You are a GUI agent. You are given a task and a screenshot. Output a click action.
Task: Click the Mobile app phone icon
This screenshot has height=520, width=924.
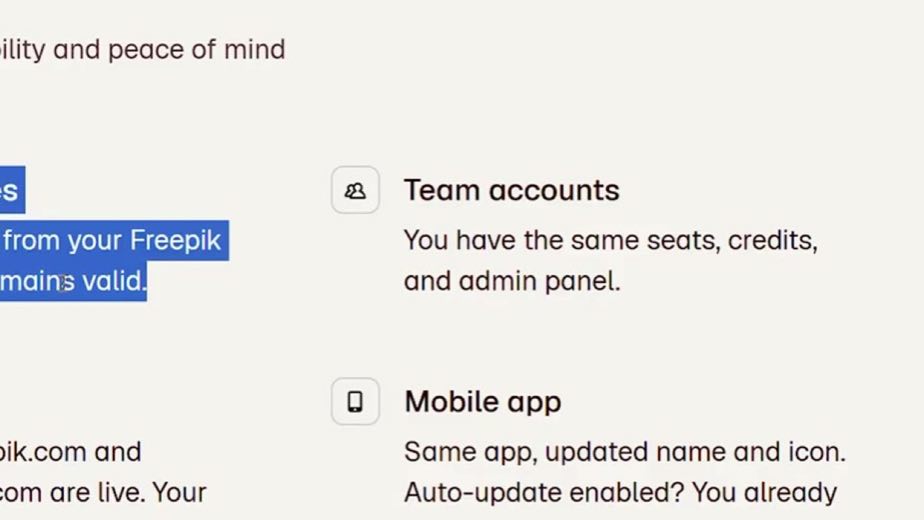[x=355, y=401]
